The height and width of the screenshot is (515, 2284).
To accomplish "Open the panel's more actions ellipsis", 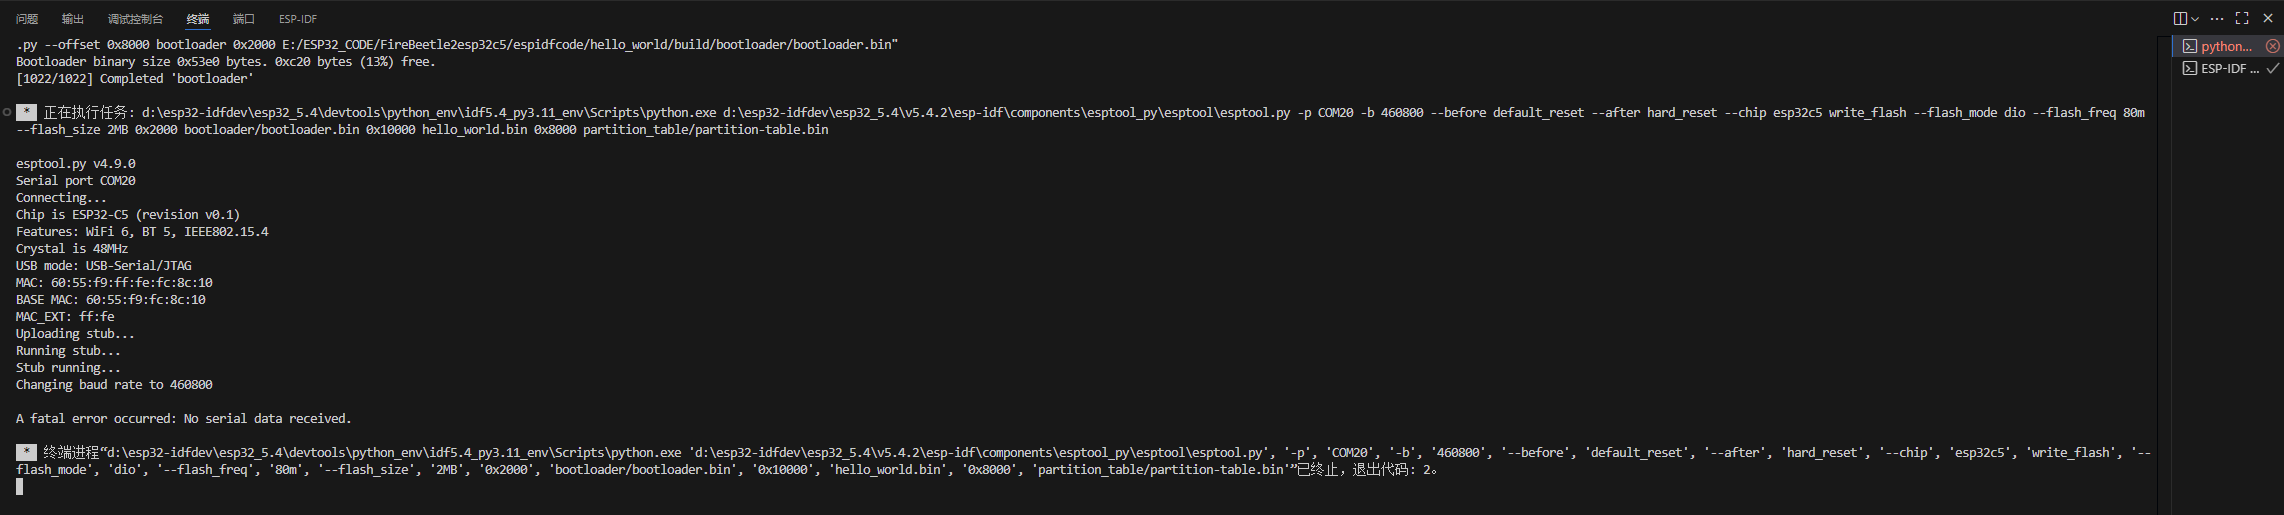I will (2217, 18).
